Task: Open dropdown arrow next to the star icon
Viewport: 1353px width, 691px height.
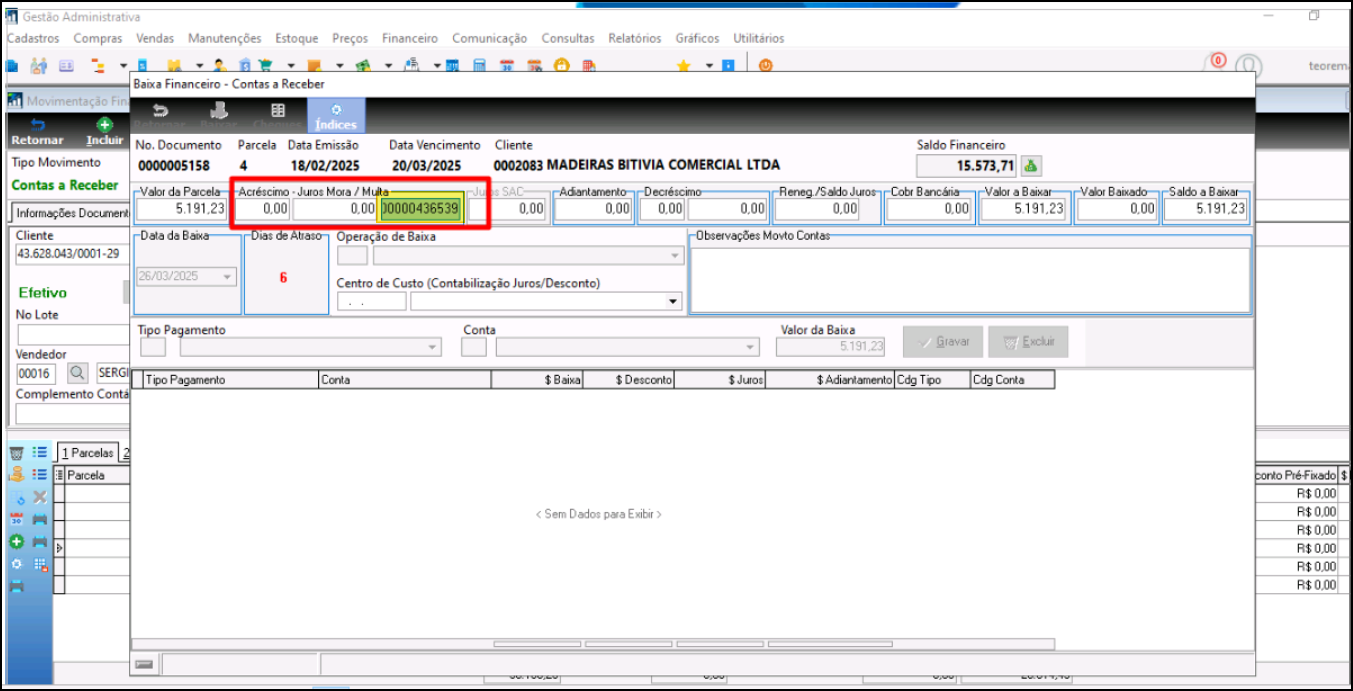Action: coord(709,66)
